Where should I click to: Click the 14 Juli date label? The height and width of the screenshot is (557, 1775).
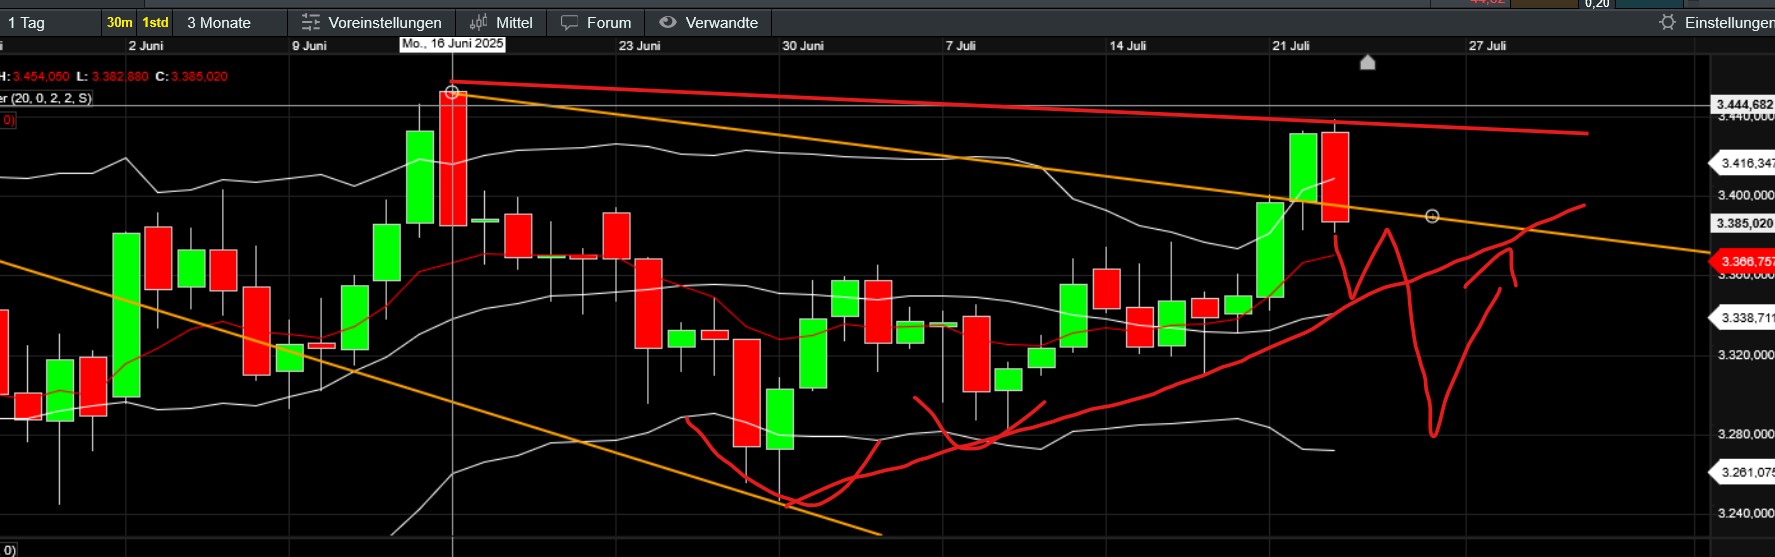coord(1128,46)
